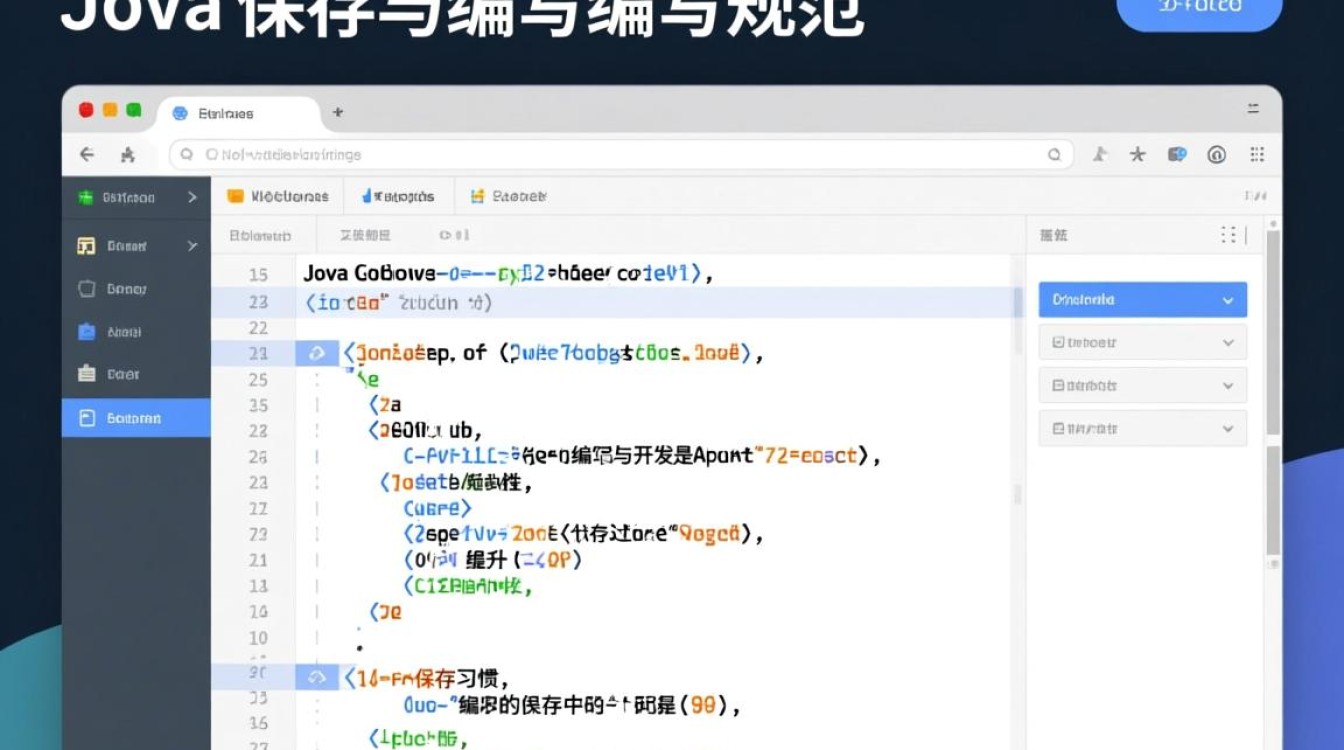Expand the chevron next to the top sidebar item

pos(194,197)
